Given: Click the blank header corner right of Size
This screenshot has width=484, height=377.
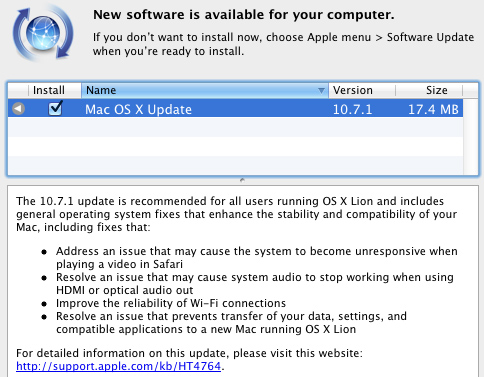Looking at the screenshot, I should 470,90.
